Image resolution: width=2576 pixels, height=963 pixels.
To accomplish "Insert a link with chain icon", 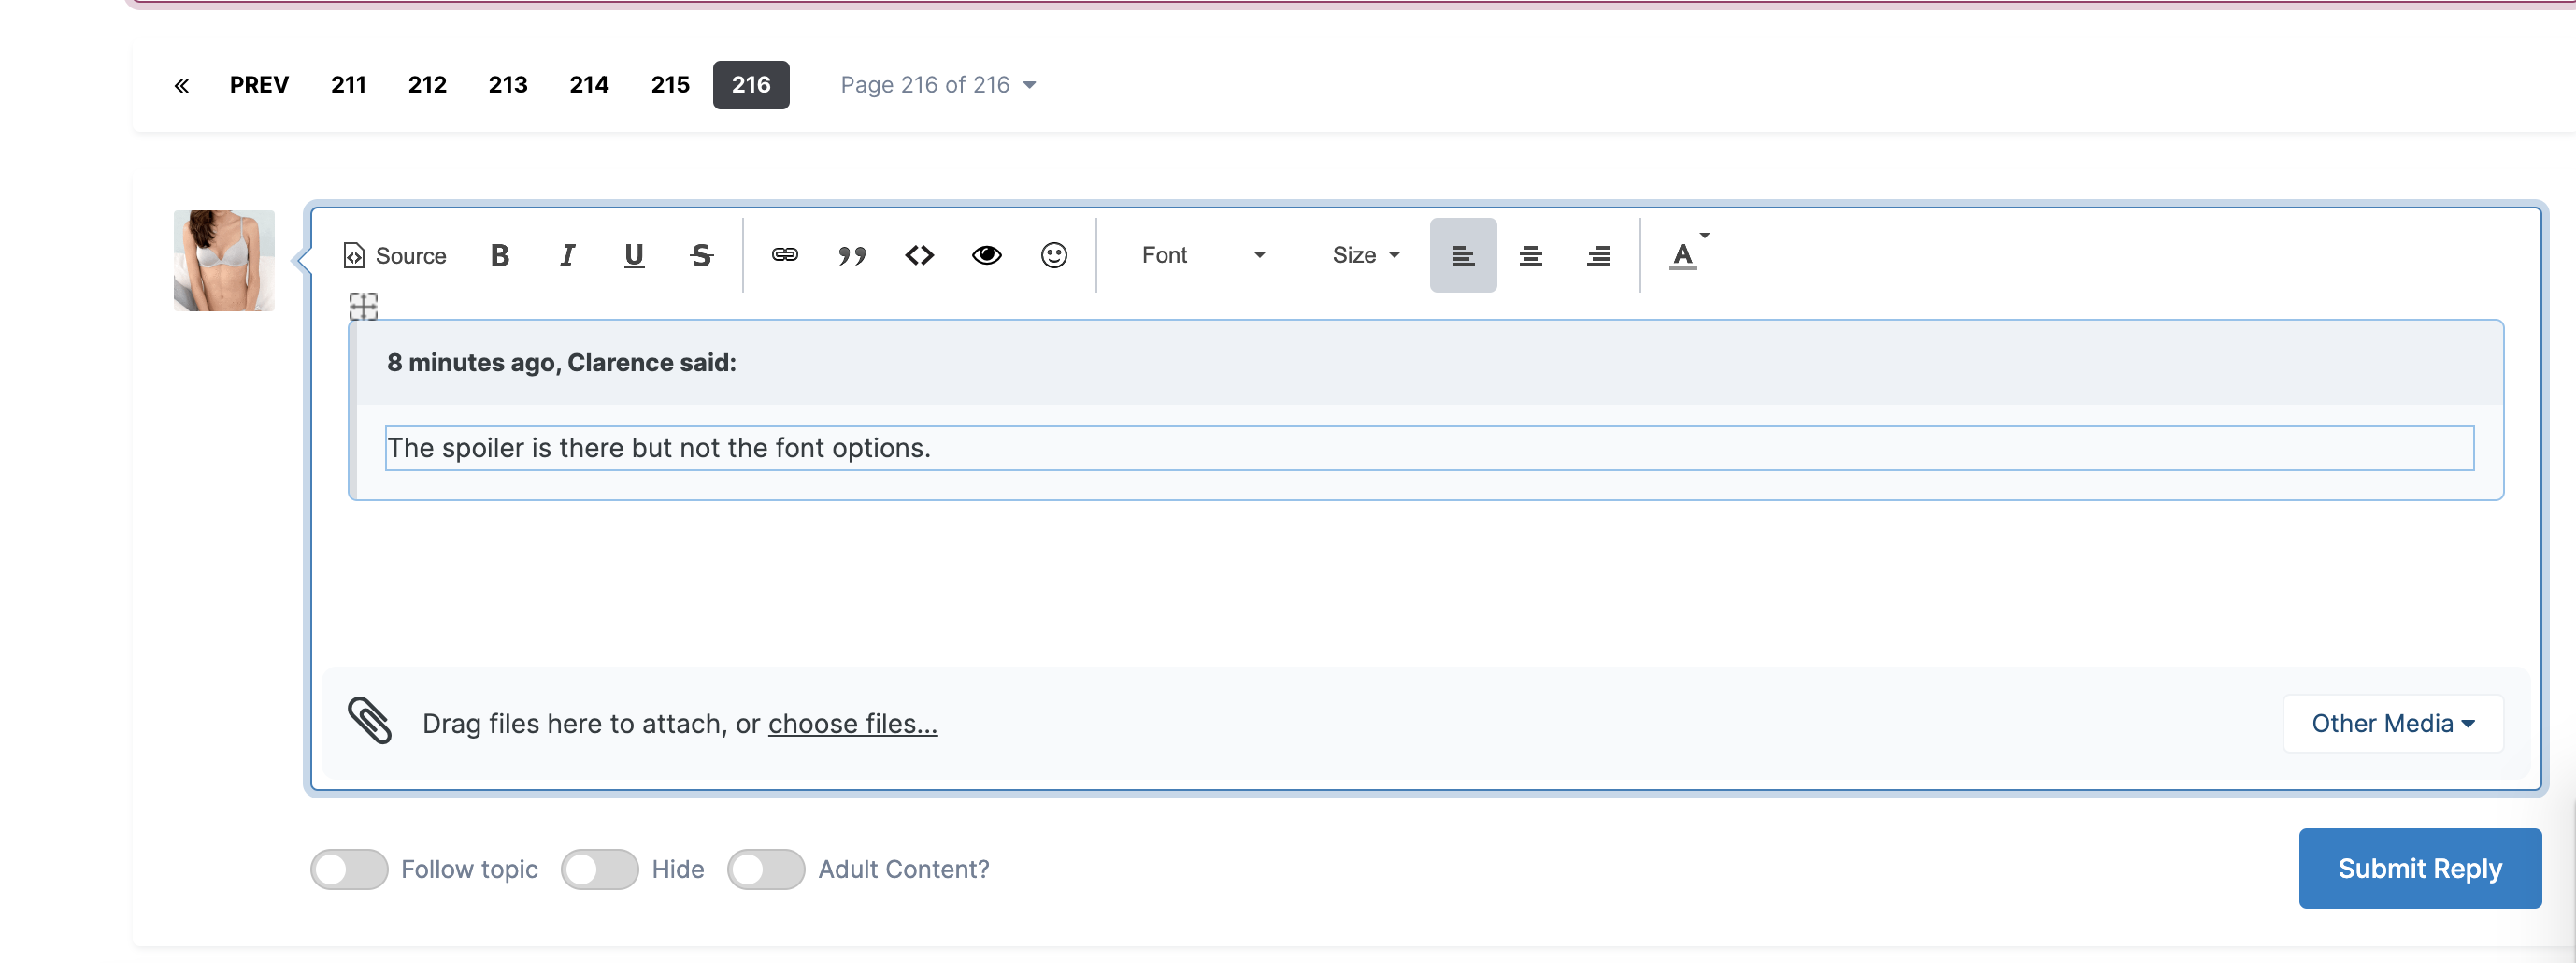I will pyautogui.click(x=785, y=256).
